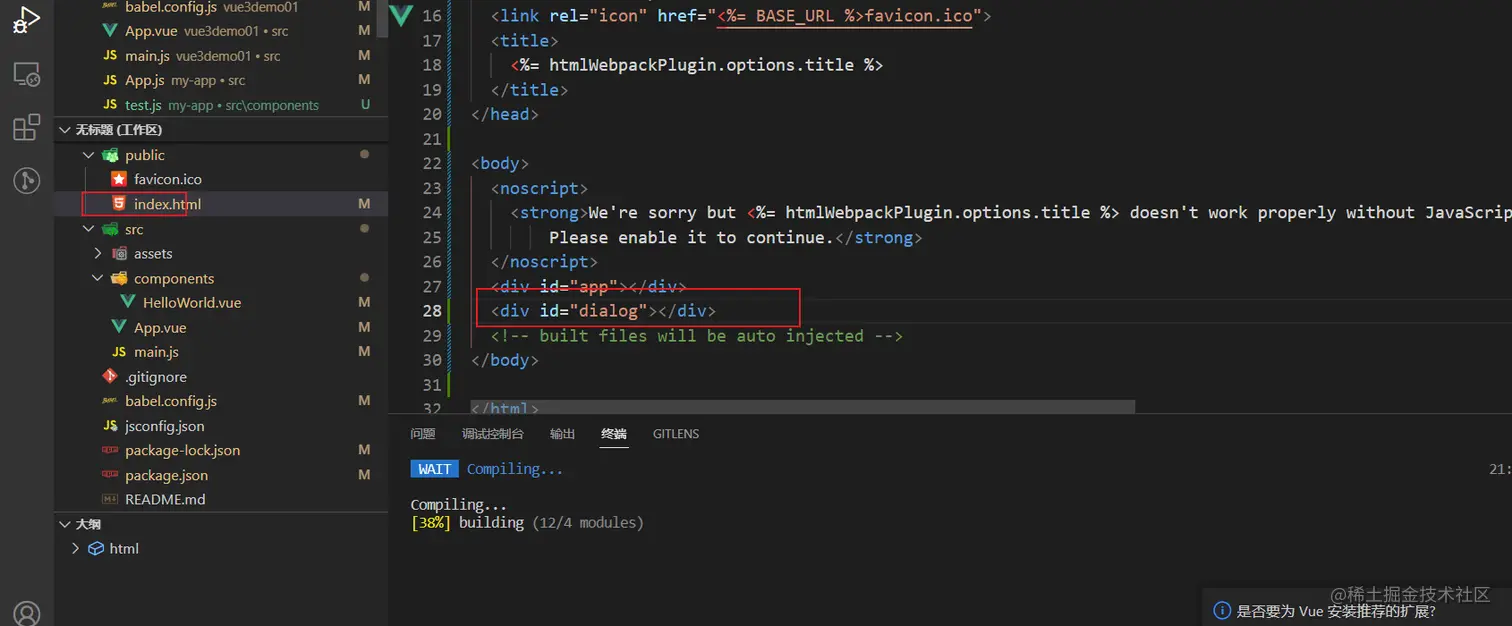Open README.md in the file tree
Screen dimensions: 1512x626
(165, 499)
